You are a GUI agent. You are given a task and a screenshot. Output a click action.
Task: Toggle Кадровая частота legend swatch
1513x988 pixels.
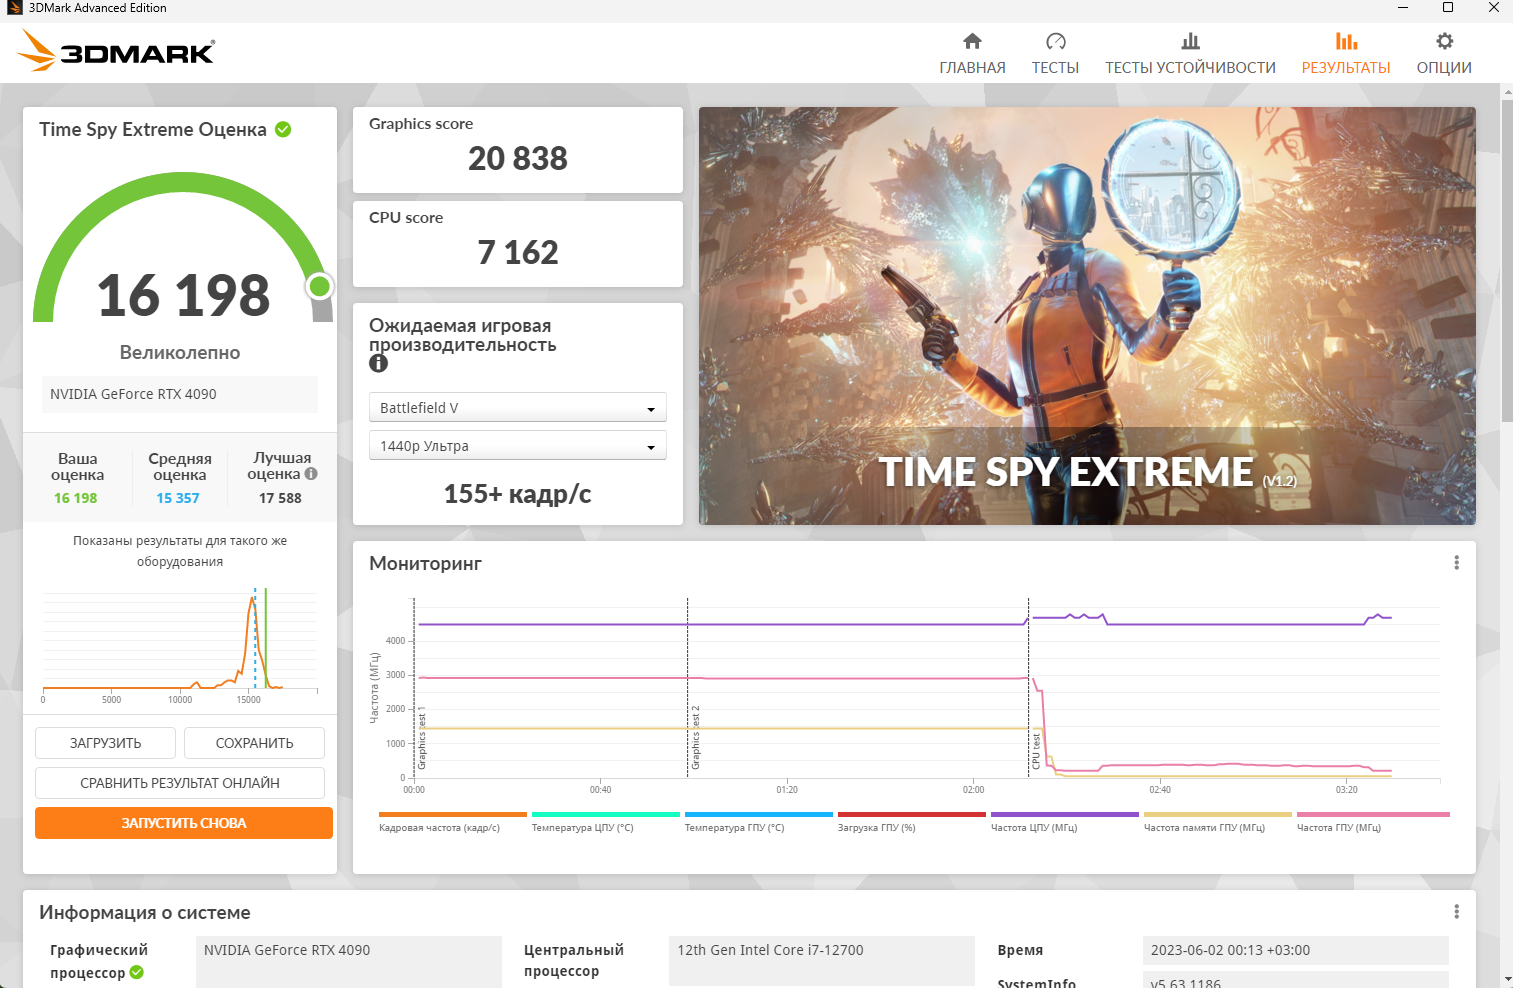pos(452,814)
